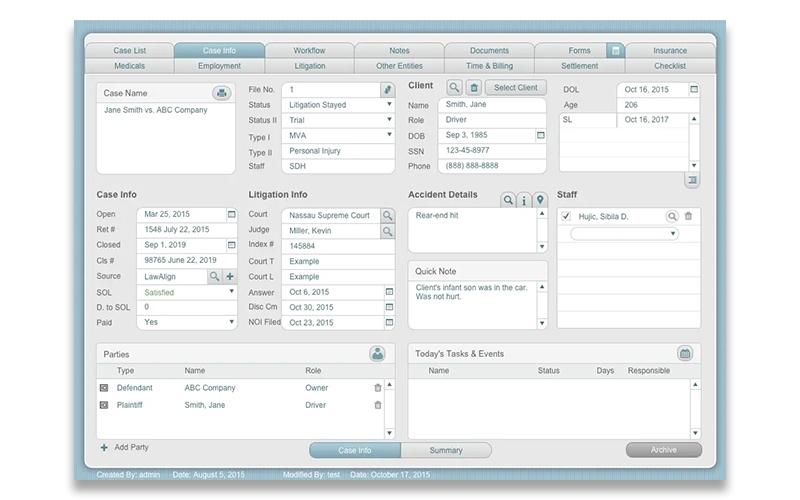This screenshot has height=500, width=800.
Task: Delete ABC Company party with trash icon
Action: [378, 388]
